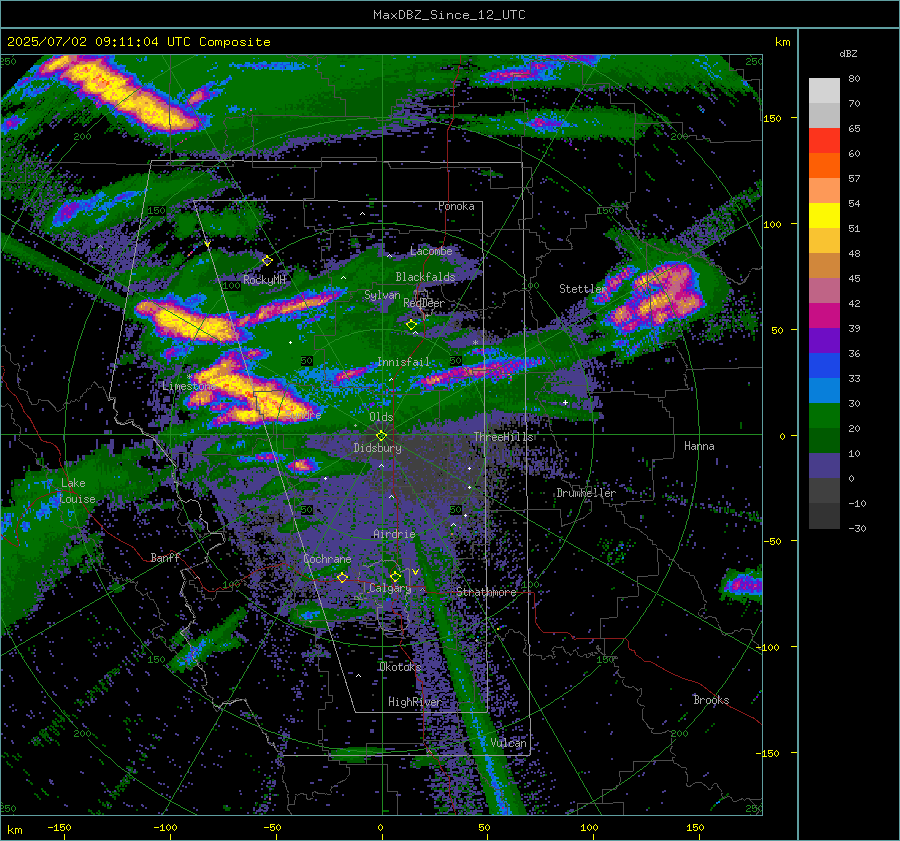Click the Vulcan map label

[509, 743]
